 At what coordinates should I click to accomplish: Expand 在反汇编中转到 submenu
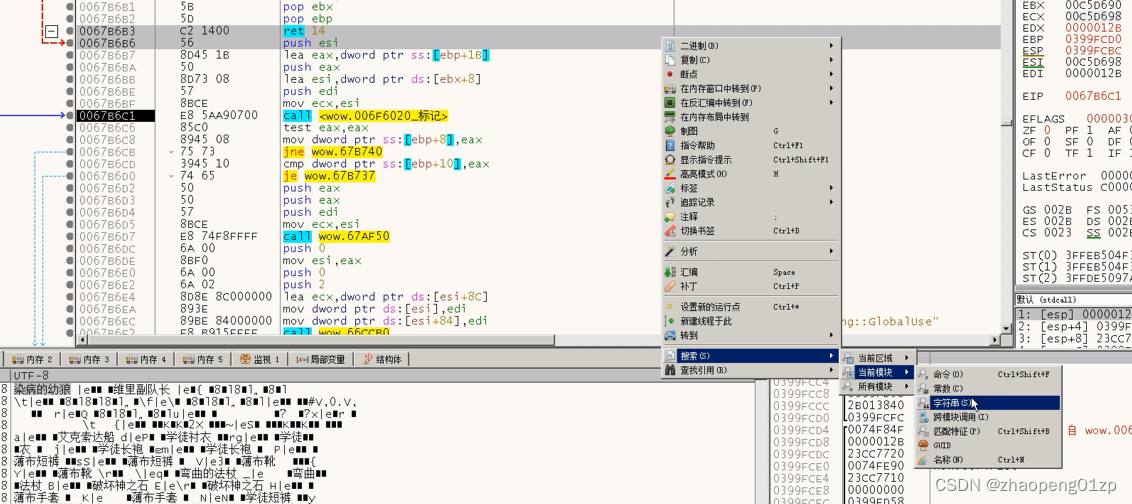tap(752, 103)
